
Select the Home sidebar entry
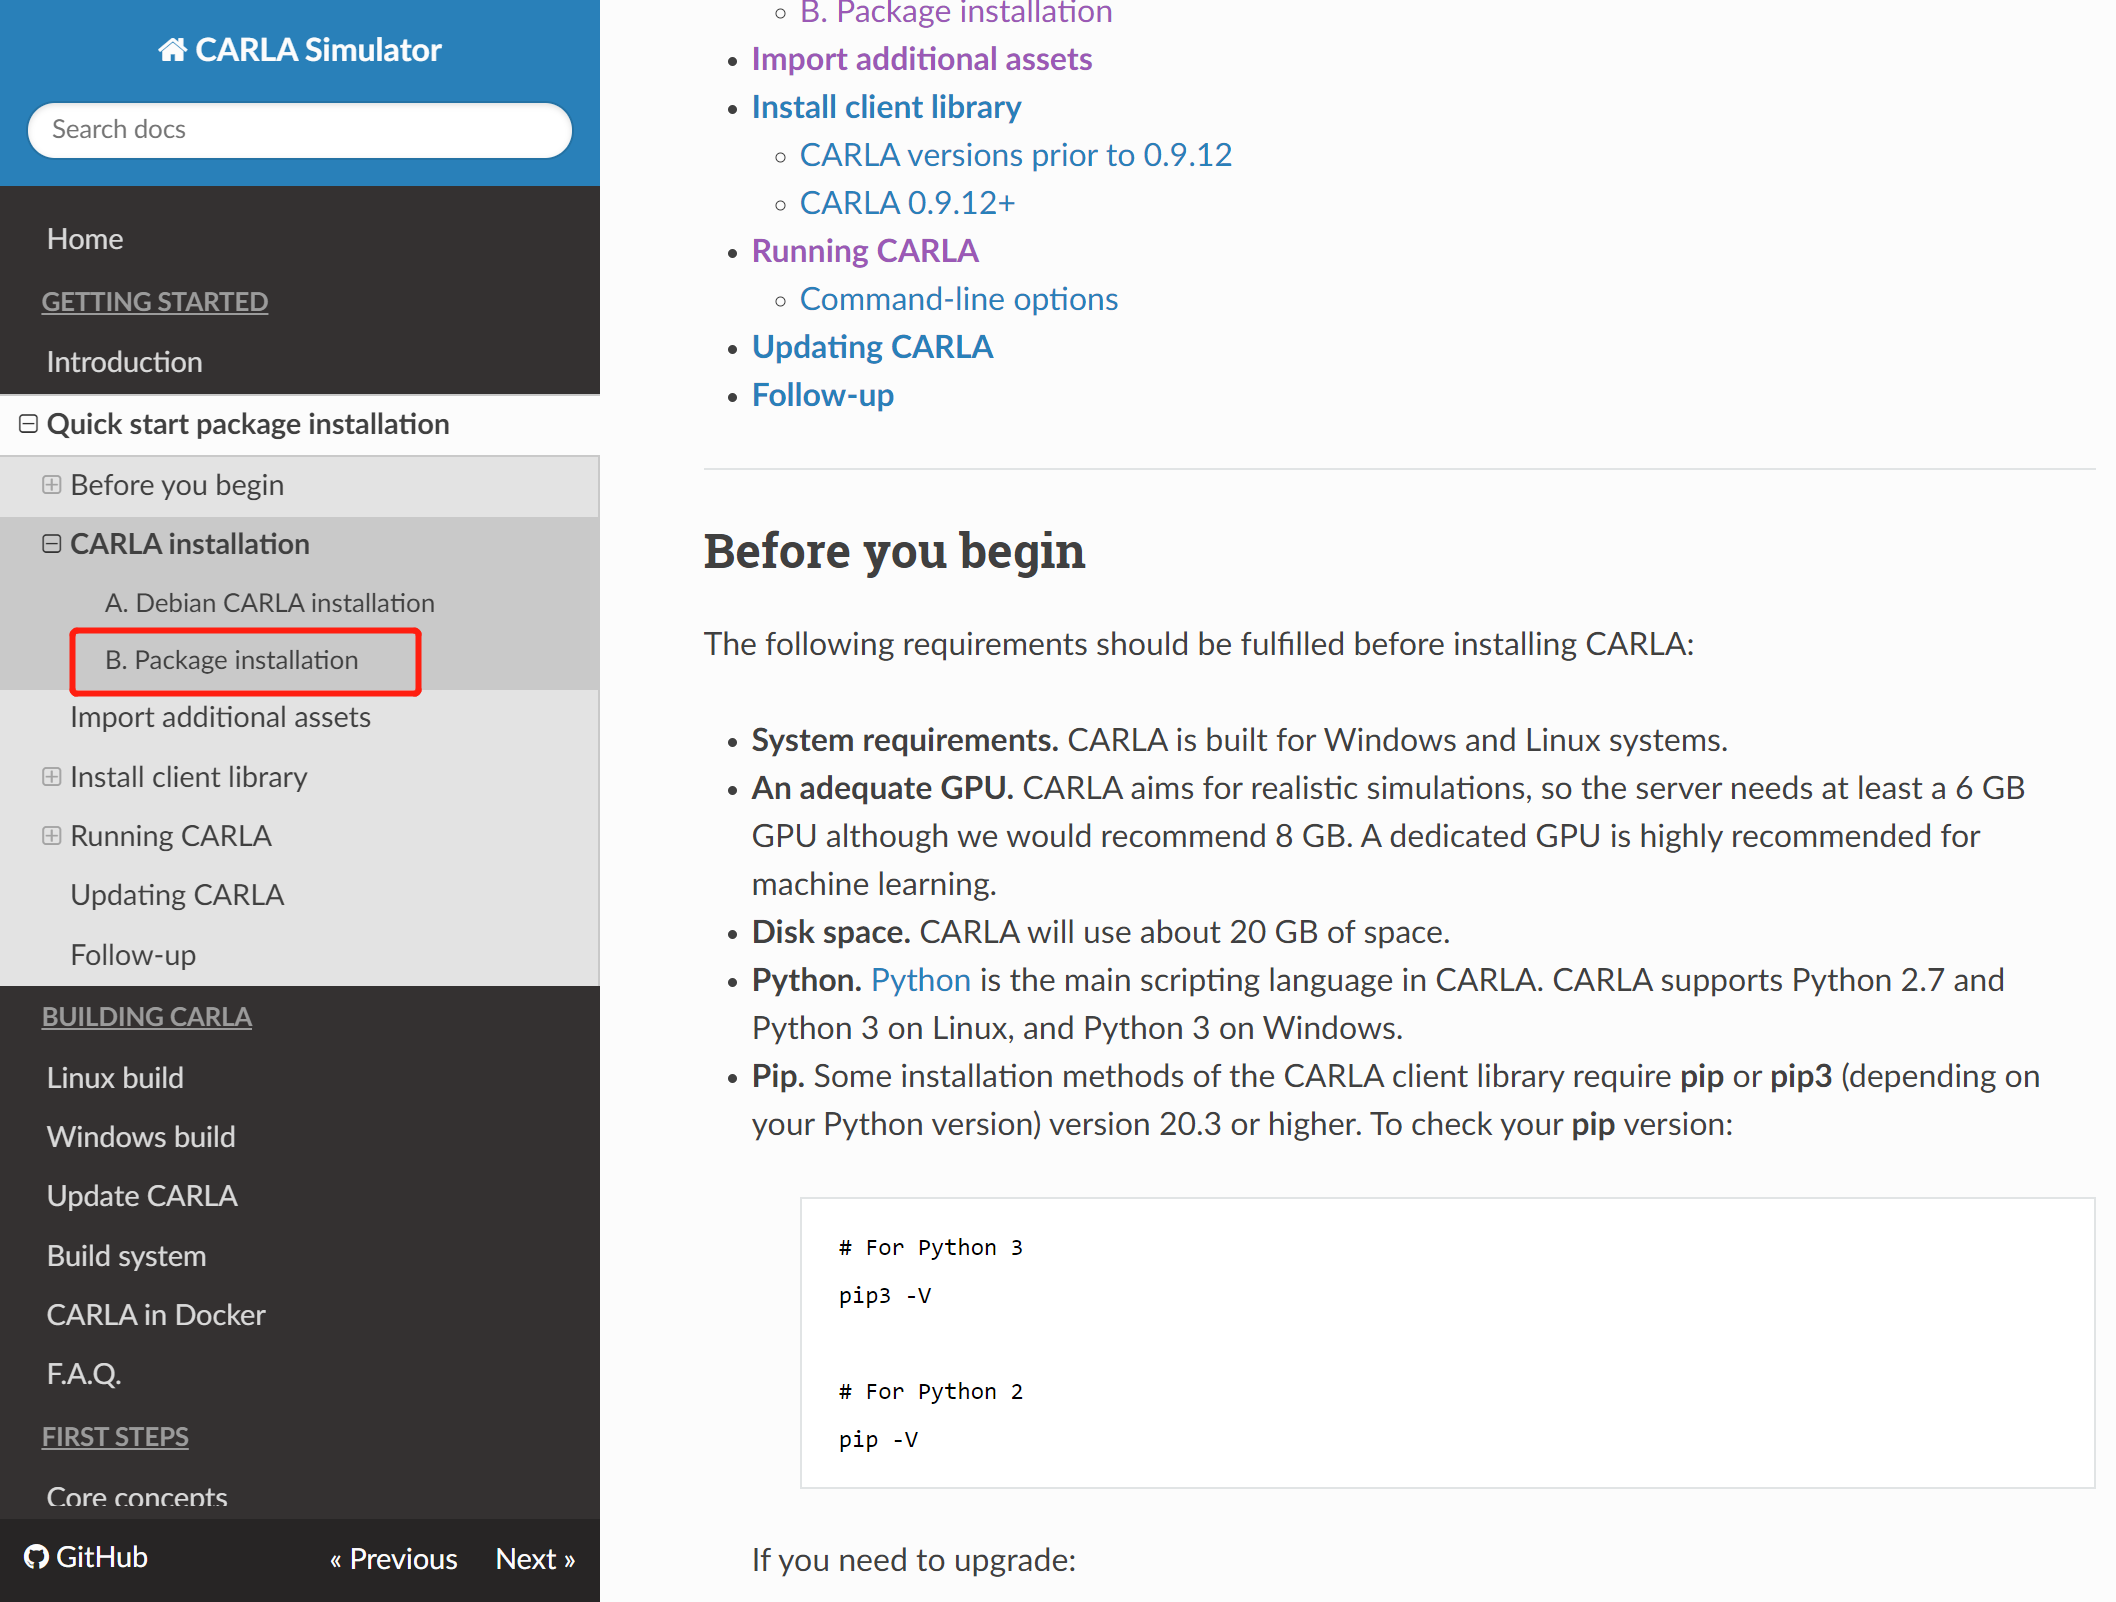click(x=84, y=239)
